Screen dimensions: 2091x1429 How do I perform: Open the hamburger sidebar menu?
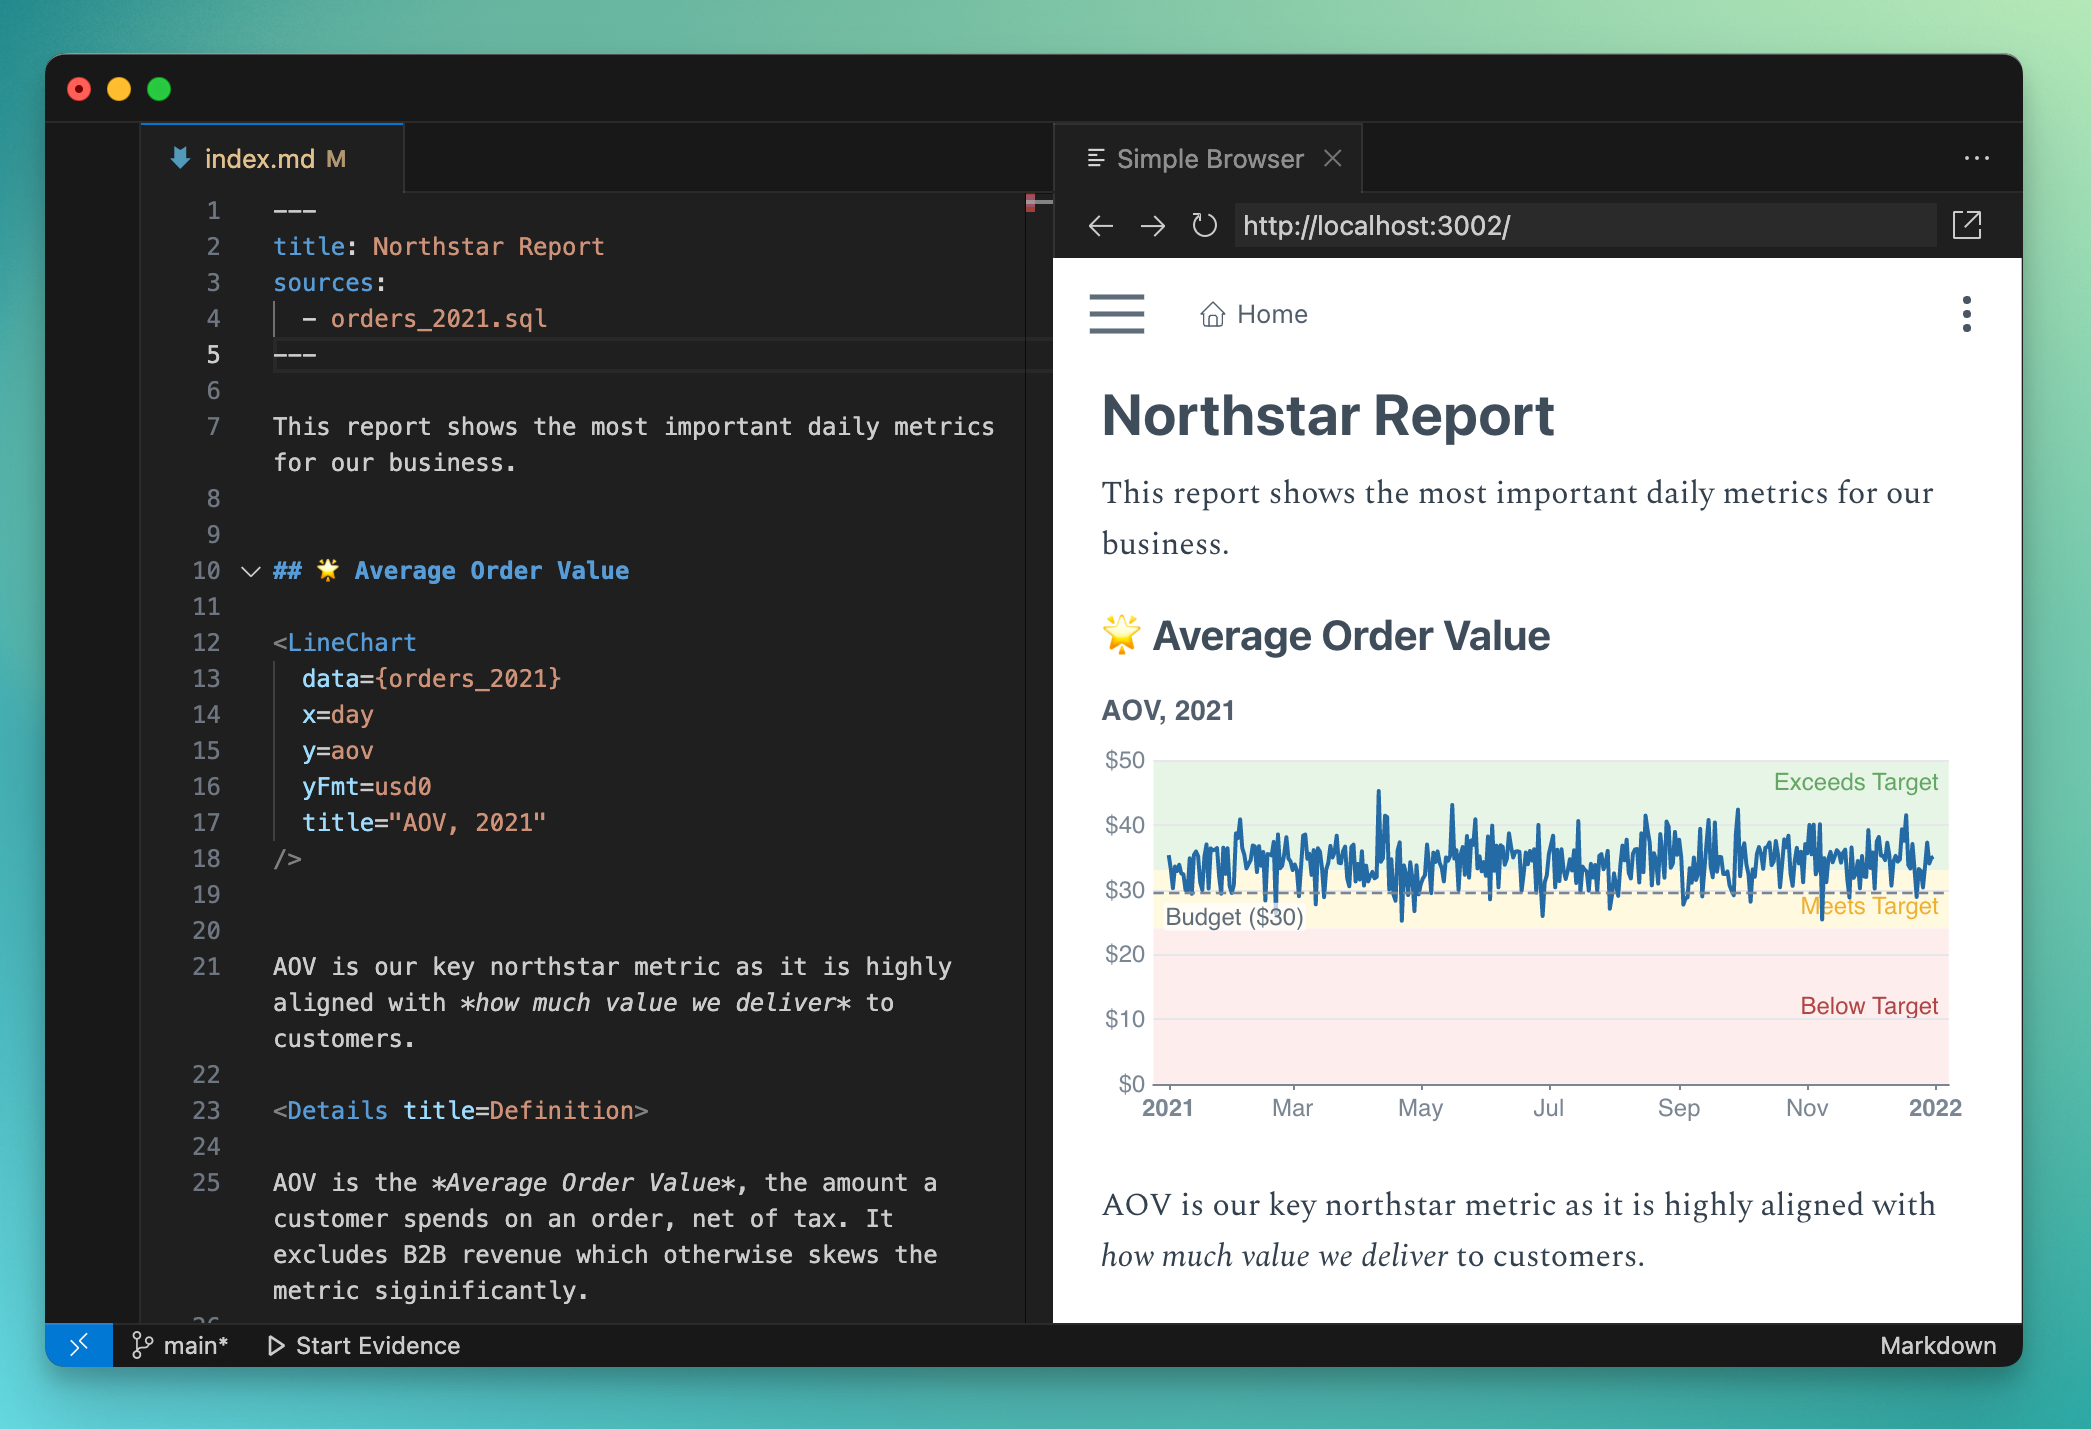(1116, 314)
